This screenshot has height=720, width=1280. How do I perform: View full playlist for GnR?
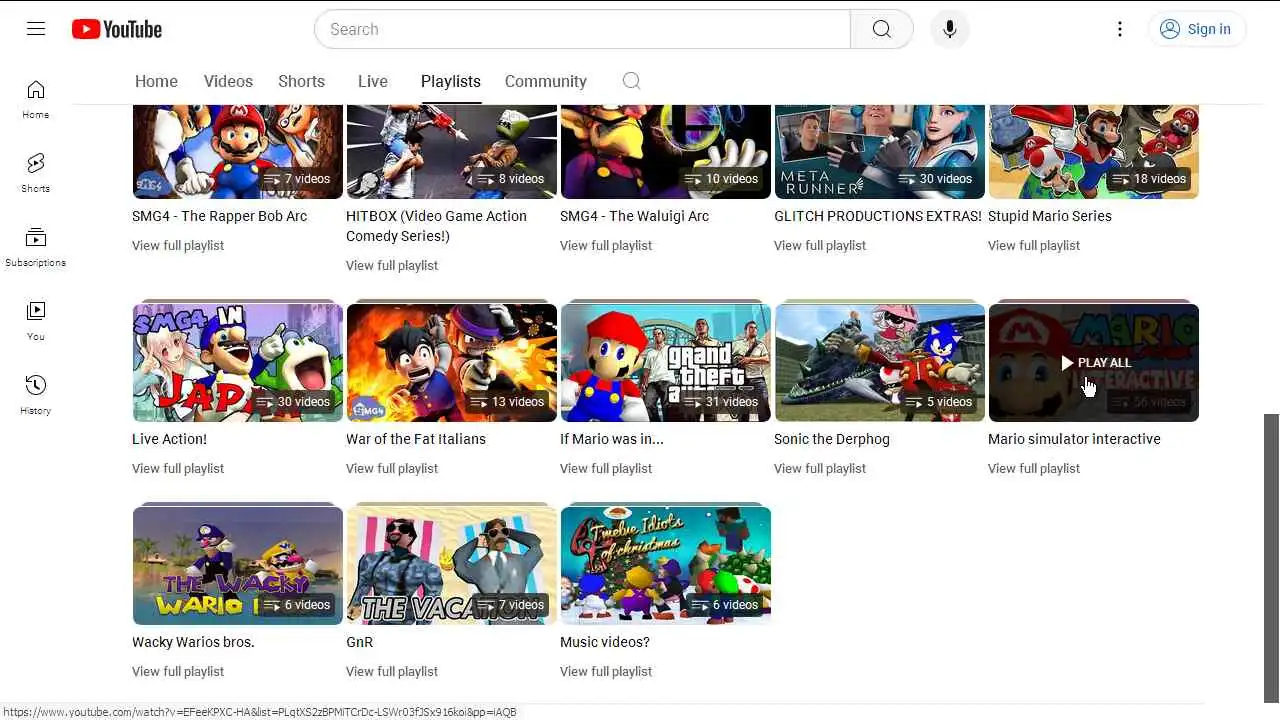point(392,671)
